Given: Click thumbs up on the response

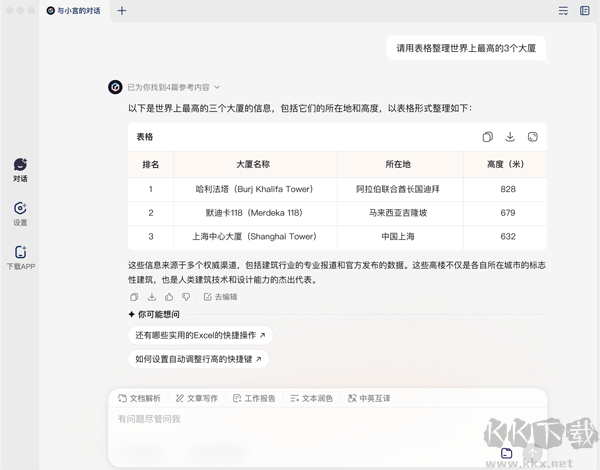Looking at the screenshot, I should (x=169, y=297).
